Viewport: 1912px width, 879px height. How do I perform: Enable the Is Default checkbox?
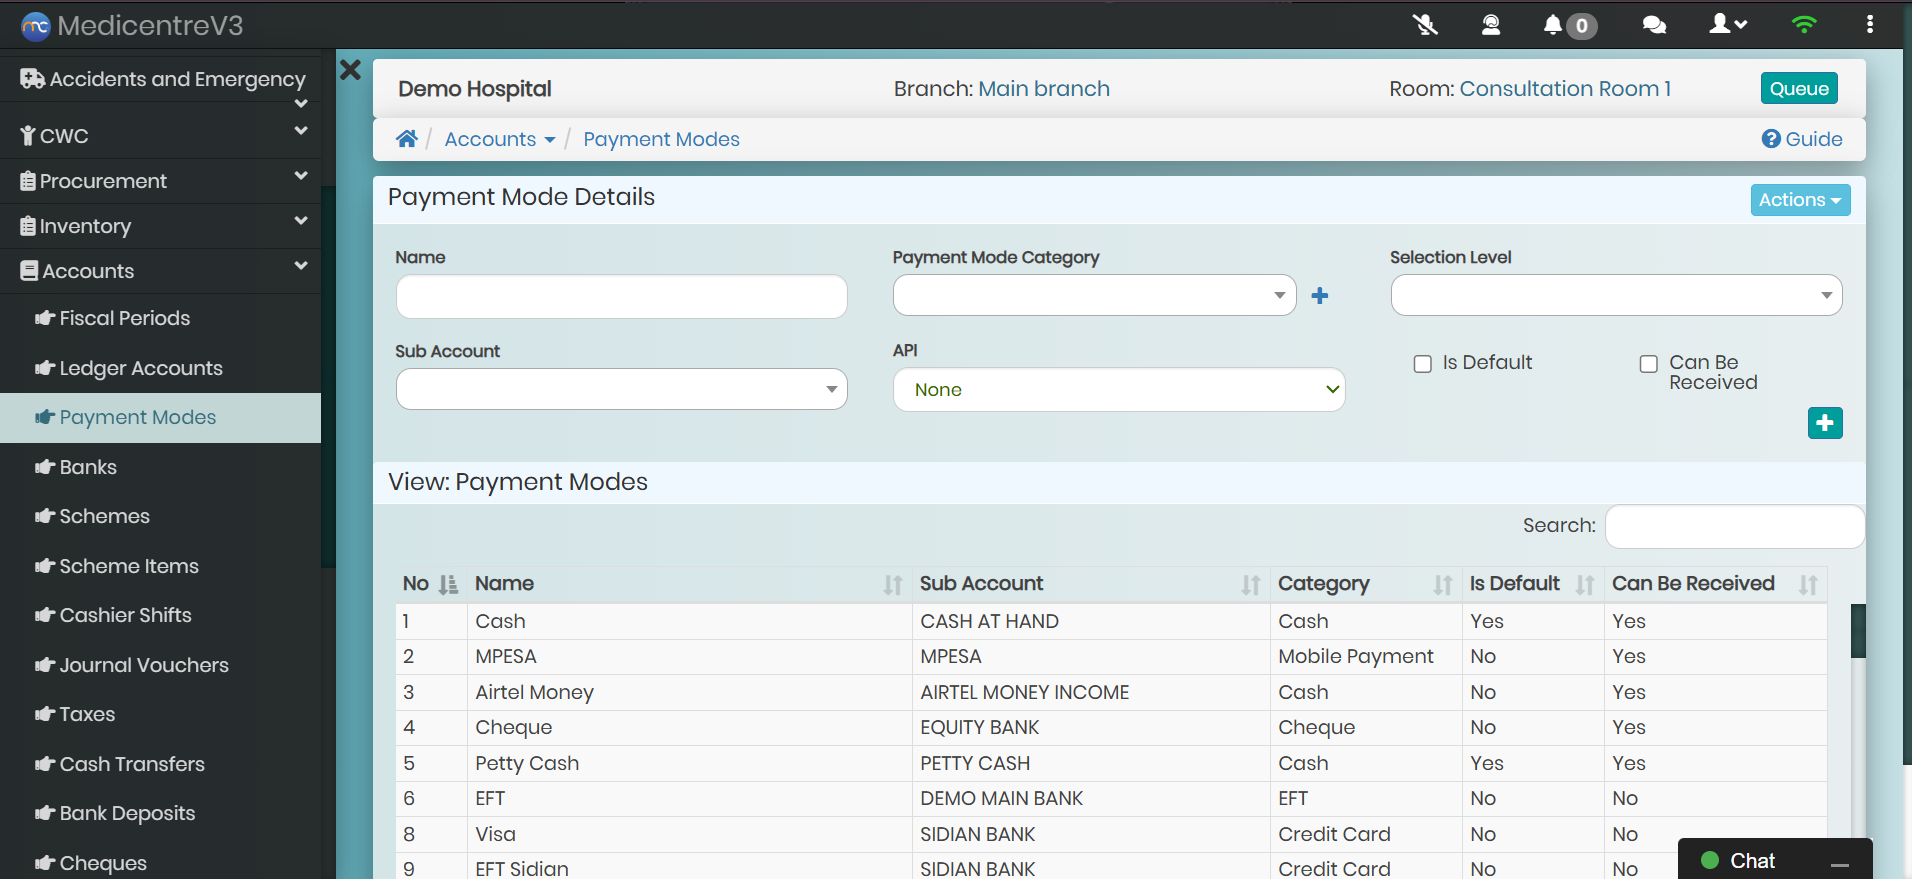(x=1422, y=364)
